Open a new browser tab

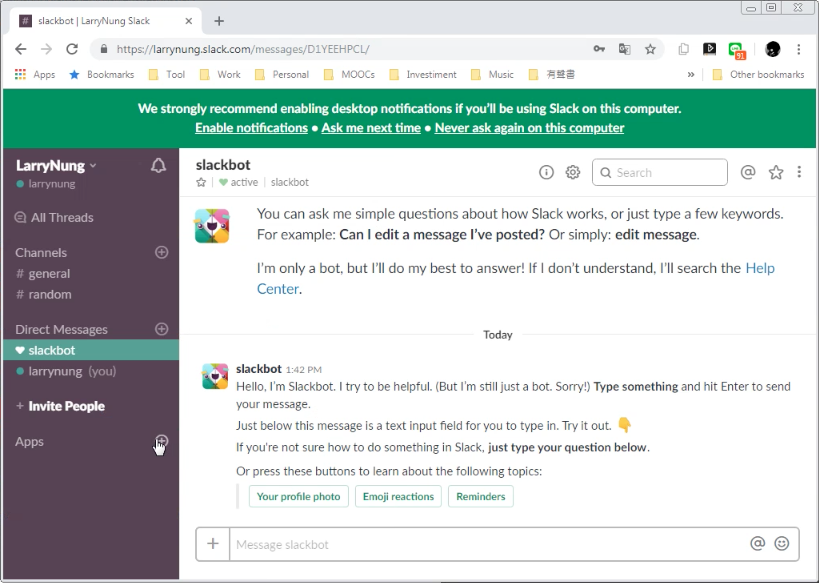point(219,21)
